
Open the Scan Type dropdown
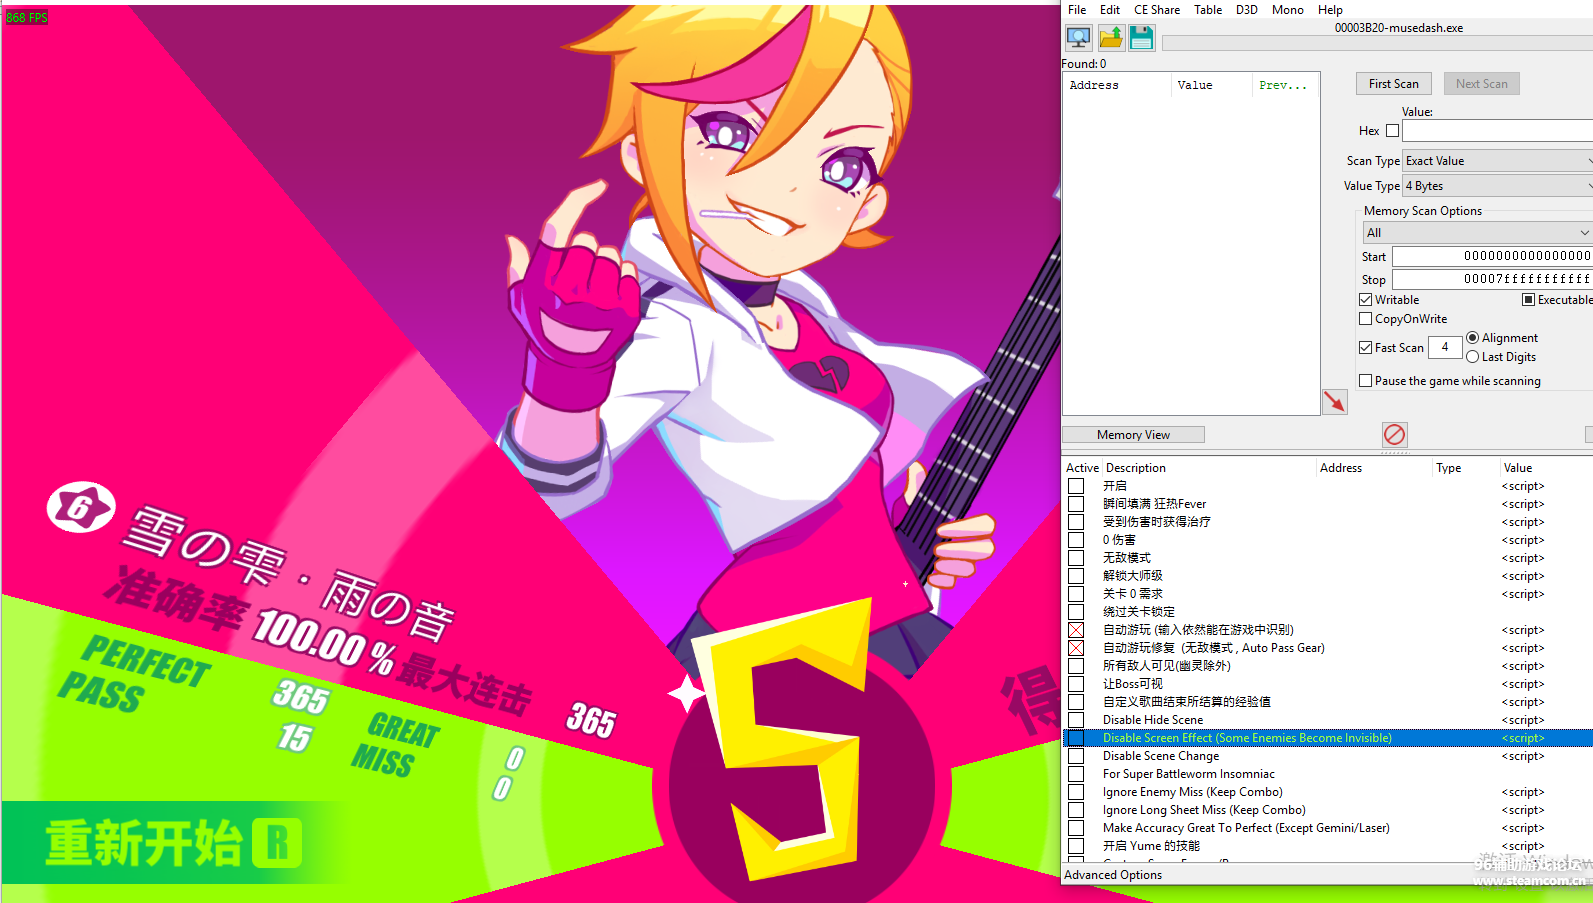[1497, 161]
